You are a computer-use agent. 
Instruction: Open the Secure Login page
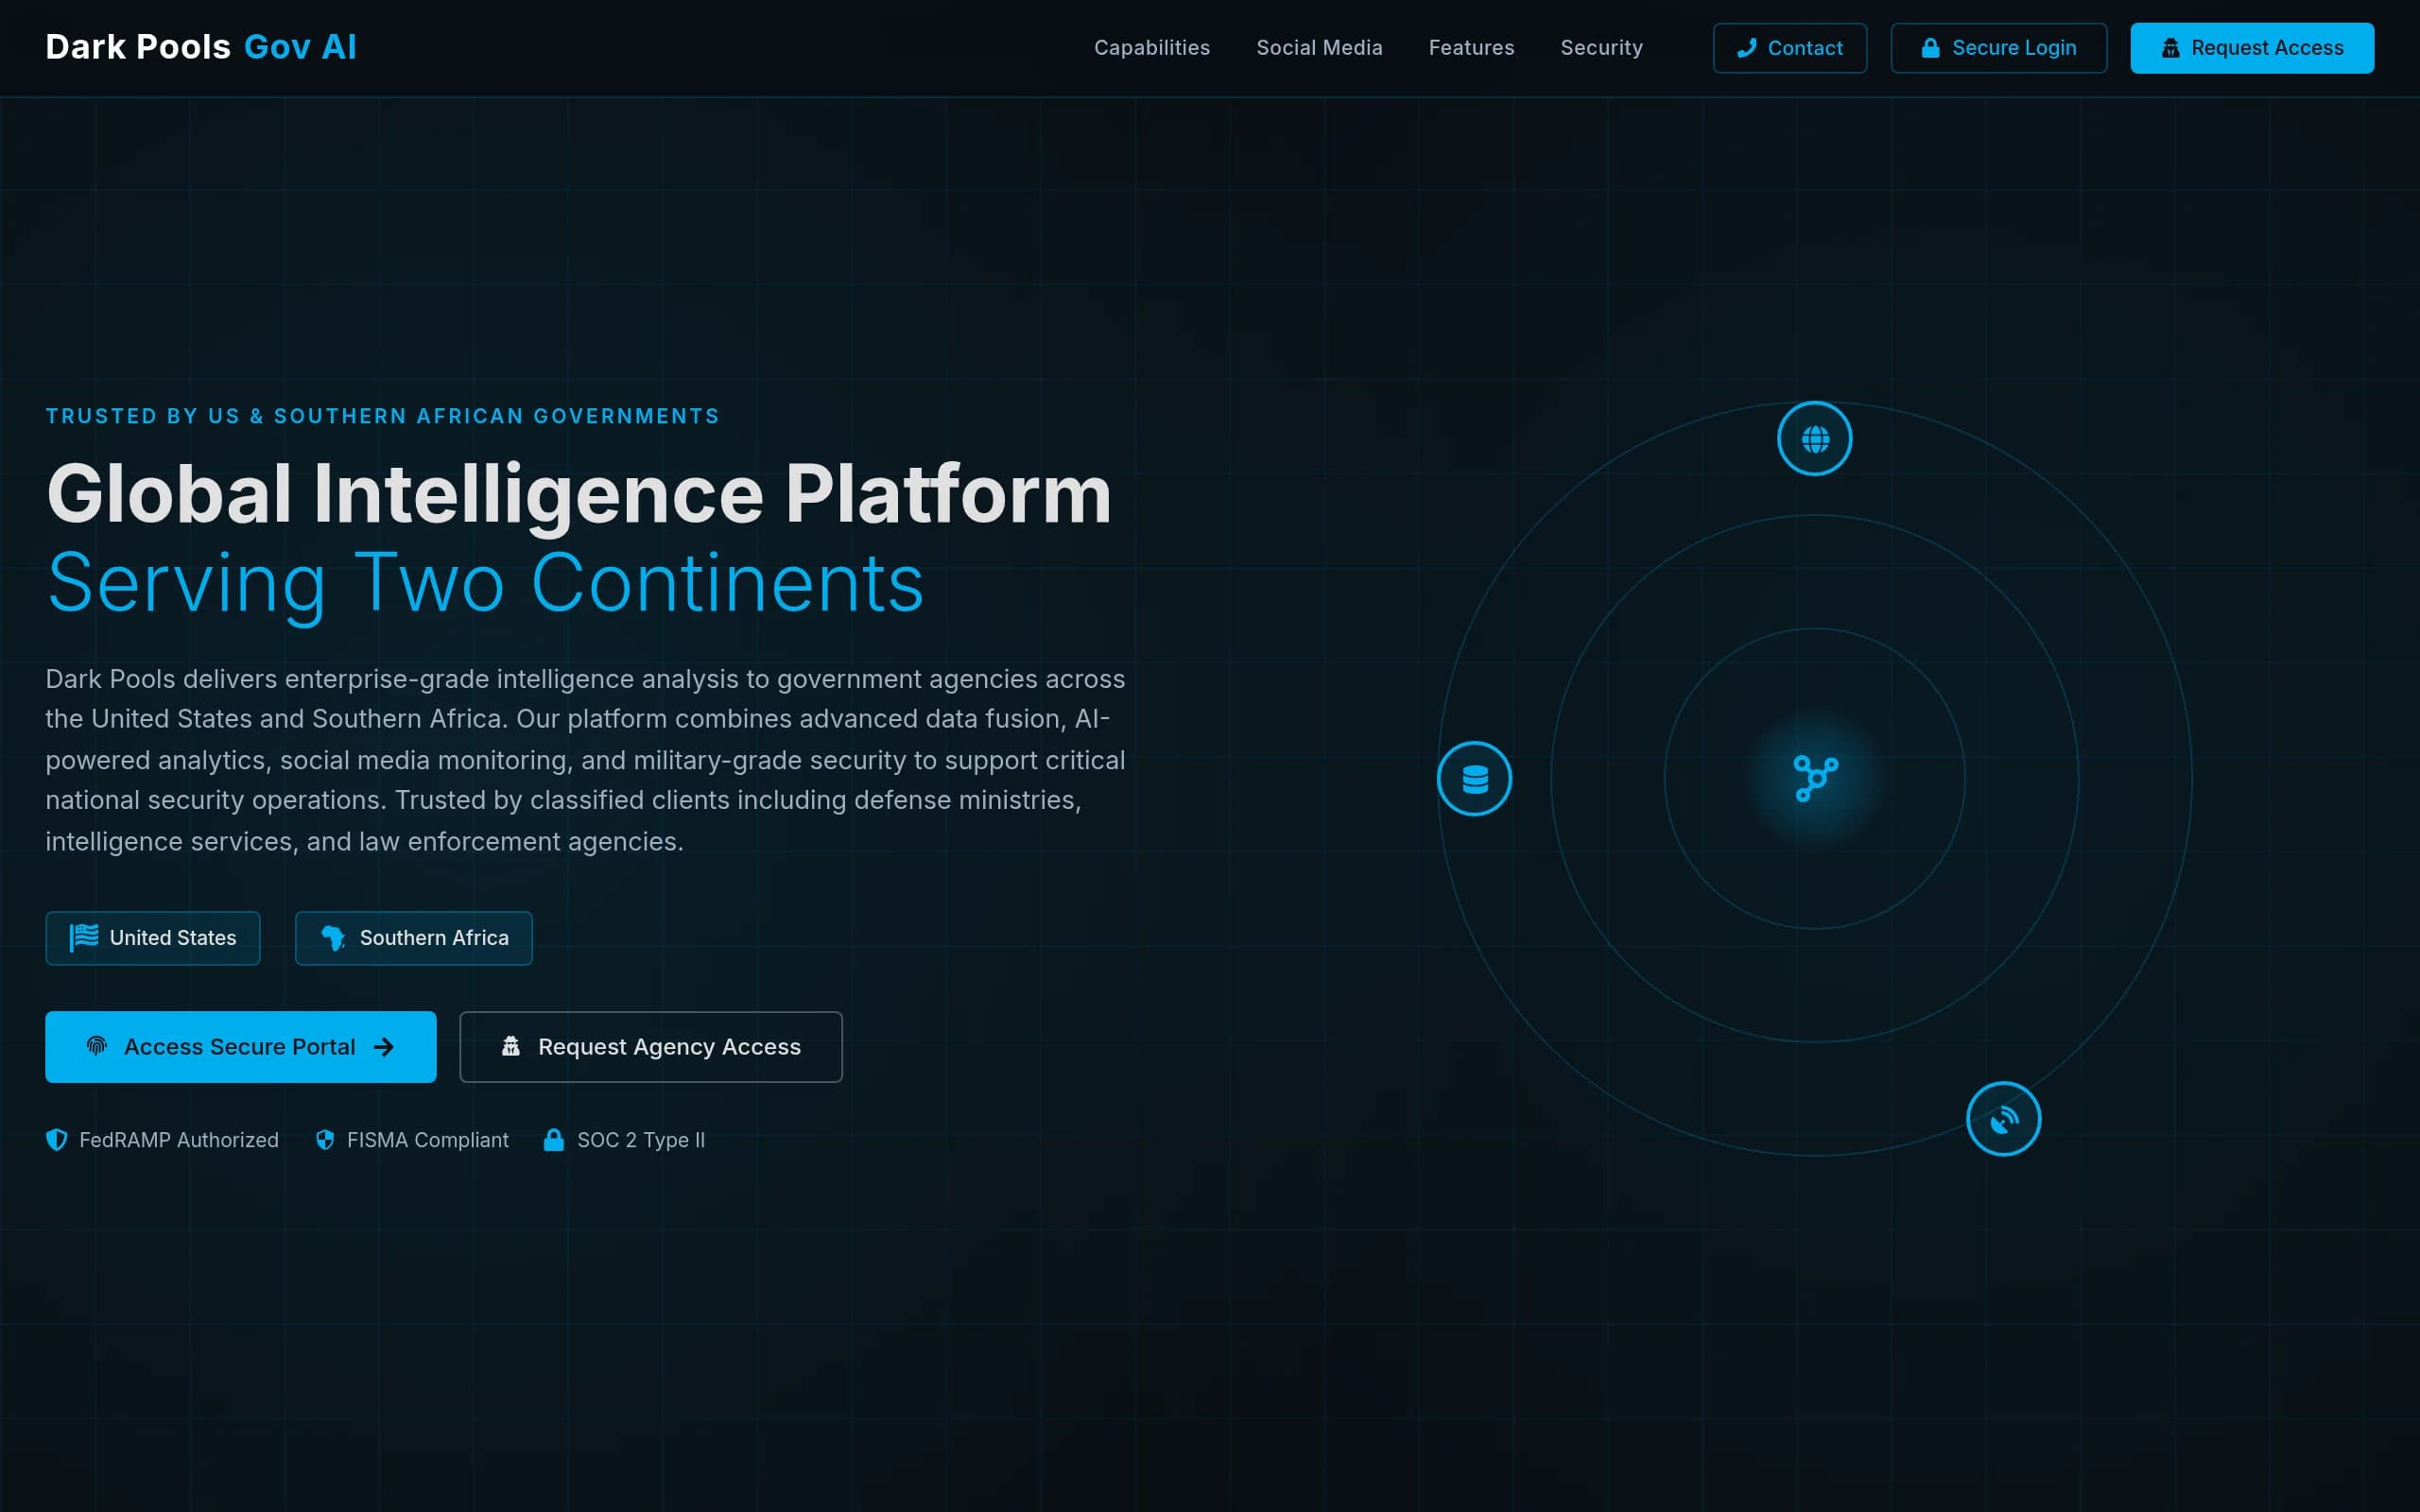tap(1999, 48)
